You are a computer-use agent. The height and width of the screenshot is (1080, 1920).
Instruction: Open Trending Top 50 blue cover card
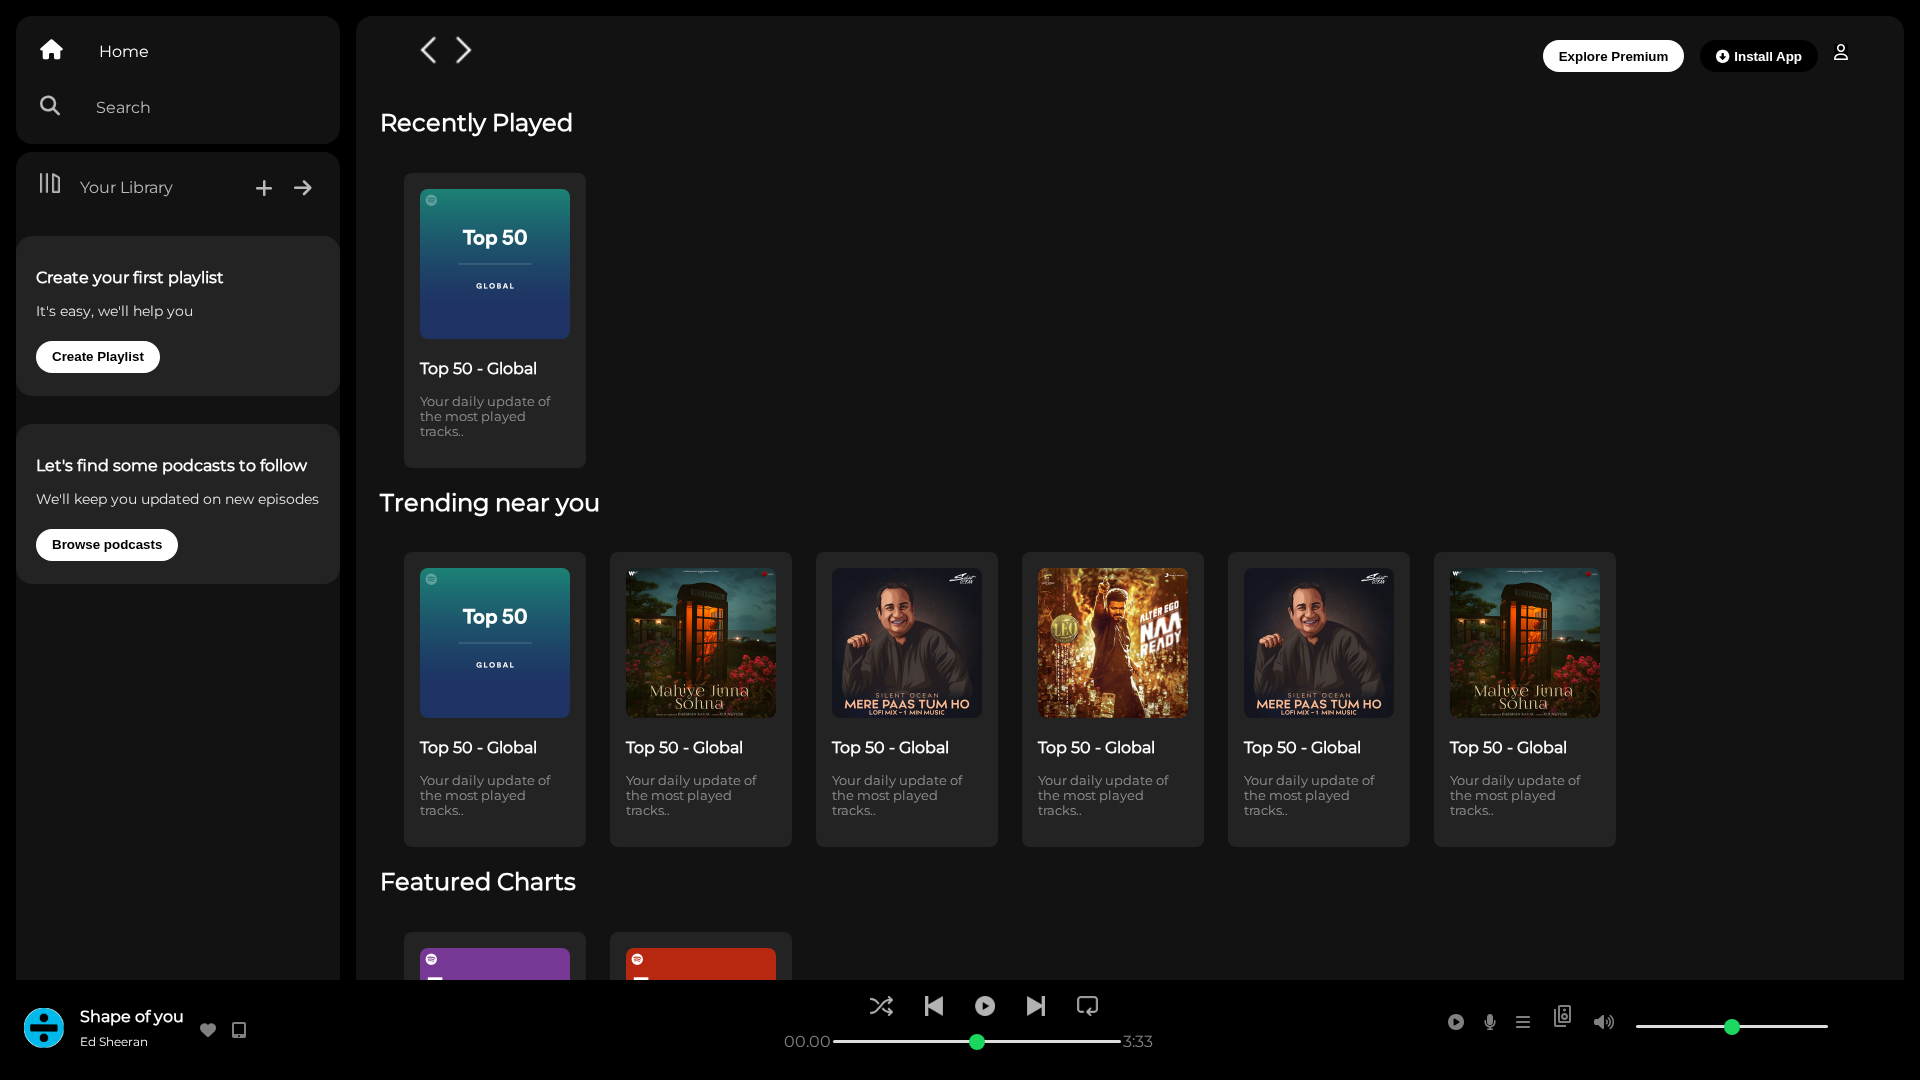coord(495,699)
